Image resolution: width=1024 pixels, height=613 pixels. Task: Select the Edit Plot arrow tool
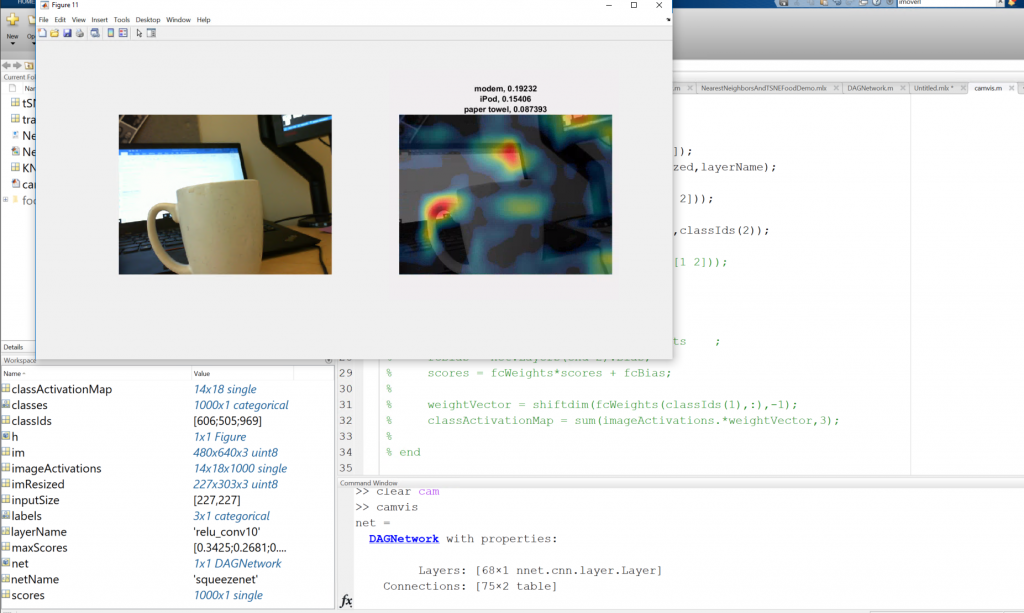139,33
